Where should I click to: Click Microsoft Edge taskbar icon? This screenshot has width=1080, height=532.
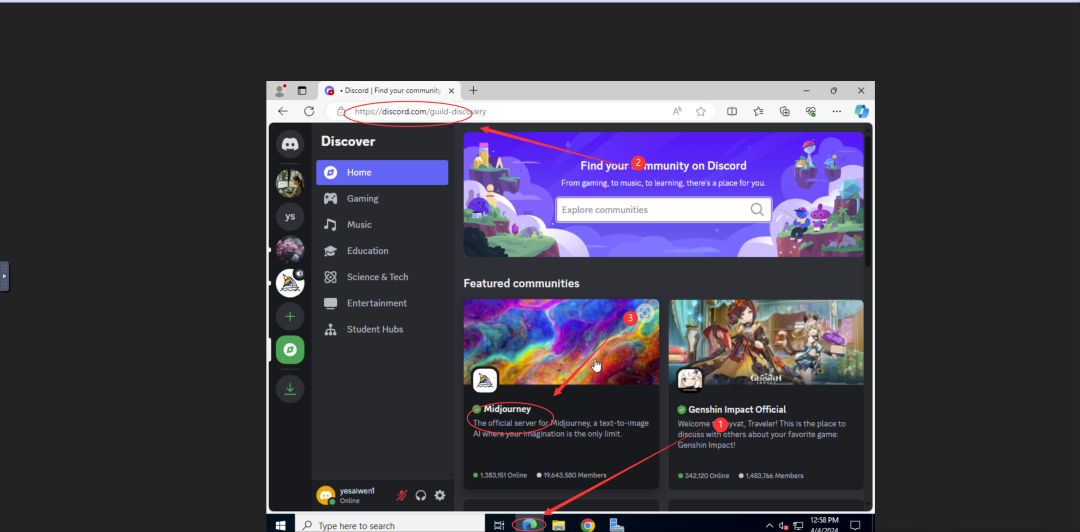(529, 525)
